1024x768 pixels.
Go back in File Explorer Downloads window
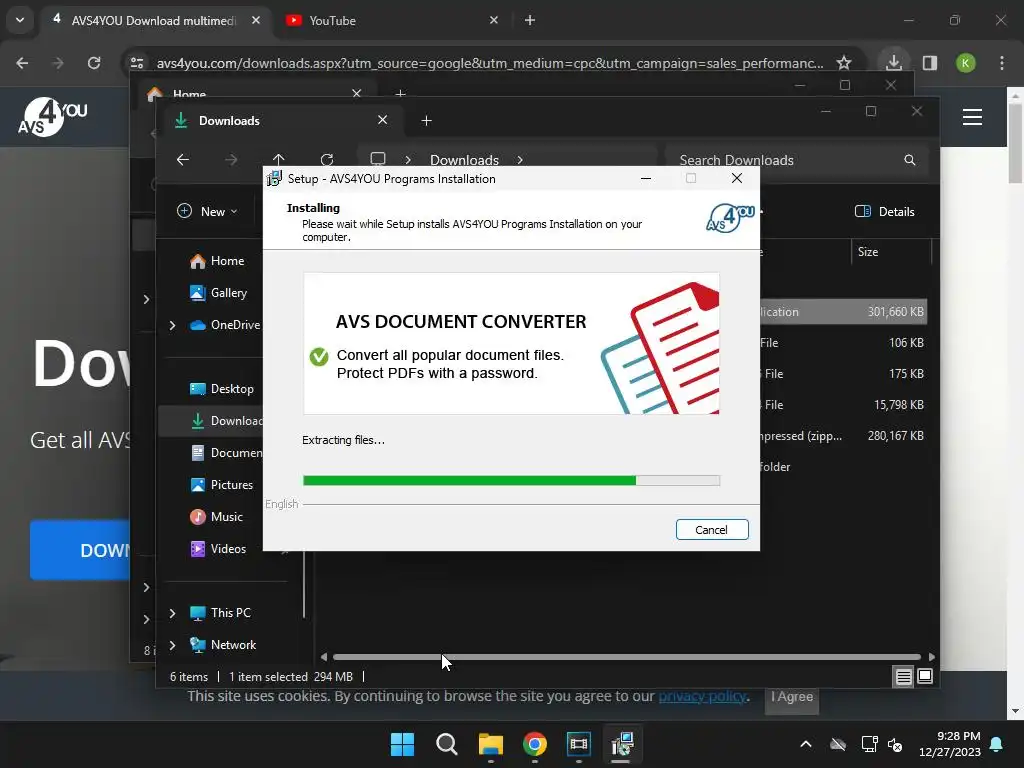(x=183, y=160)
